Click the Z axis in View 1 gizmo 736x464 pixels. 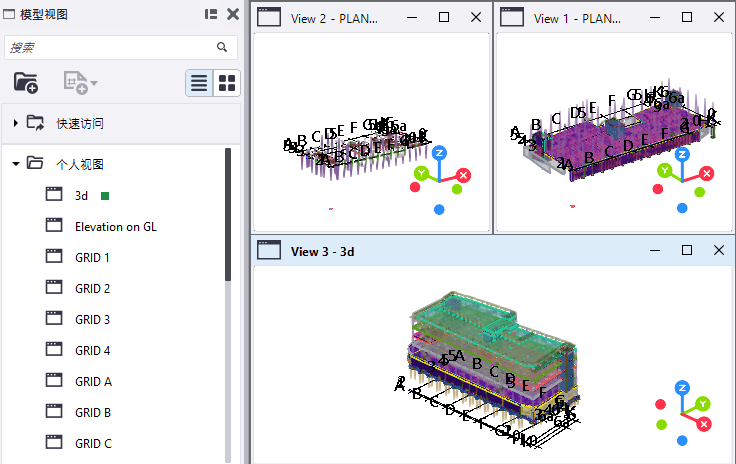point(682,154)
